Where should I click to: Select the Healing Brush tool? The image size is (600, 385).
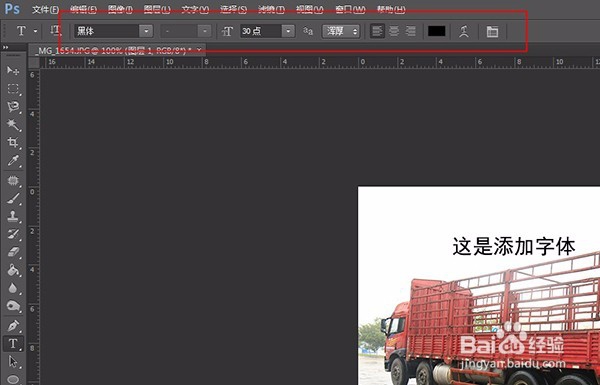click(13, 180)
